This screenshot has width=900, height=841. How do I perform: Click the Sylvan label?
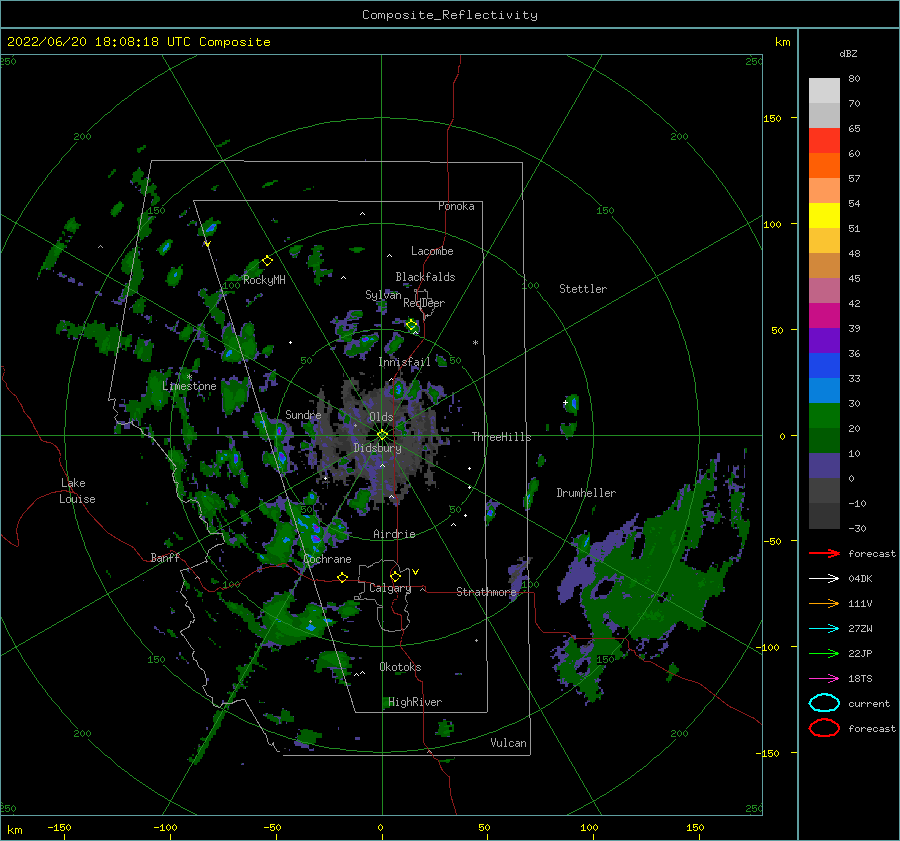coord(383,295)
